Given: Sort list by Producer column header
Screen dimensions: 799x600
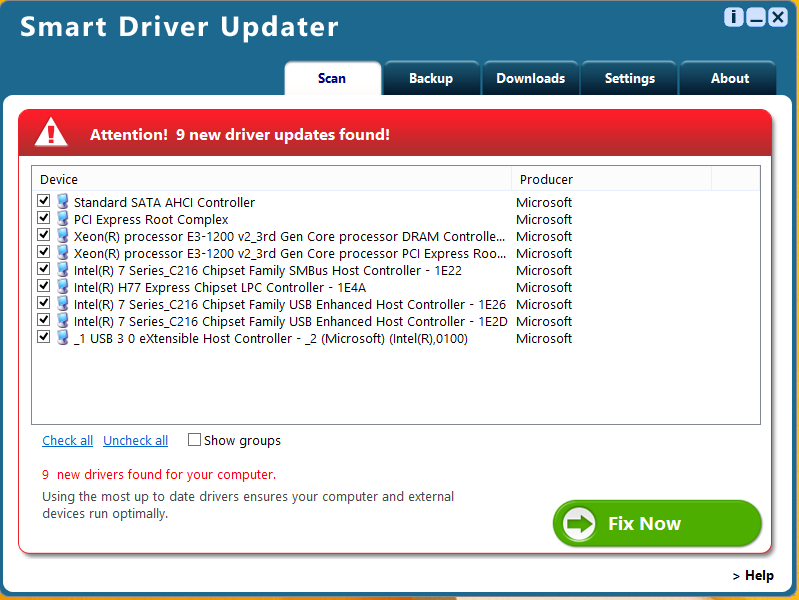Looking at the screenshot, I should (611, 179).
